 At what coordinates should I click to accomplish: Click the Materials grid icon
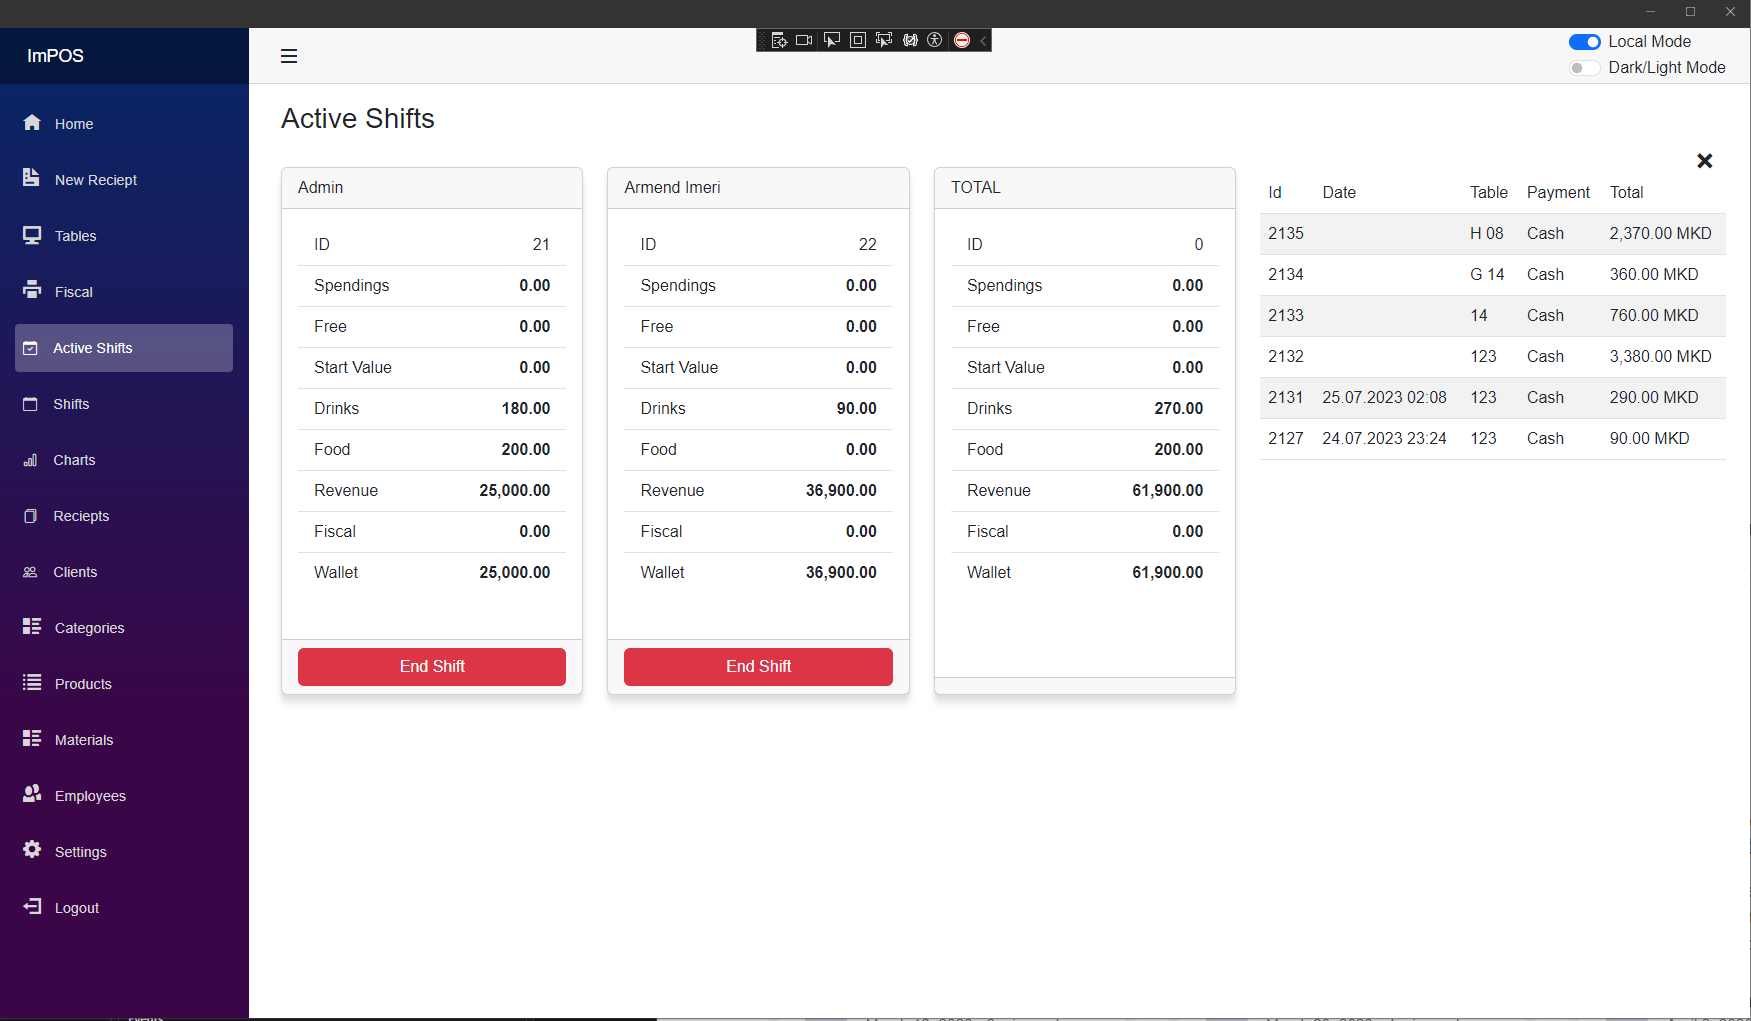(x=32, y=738)
